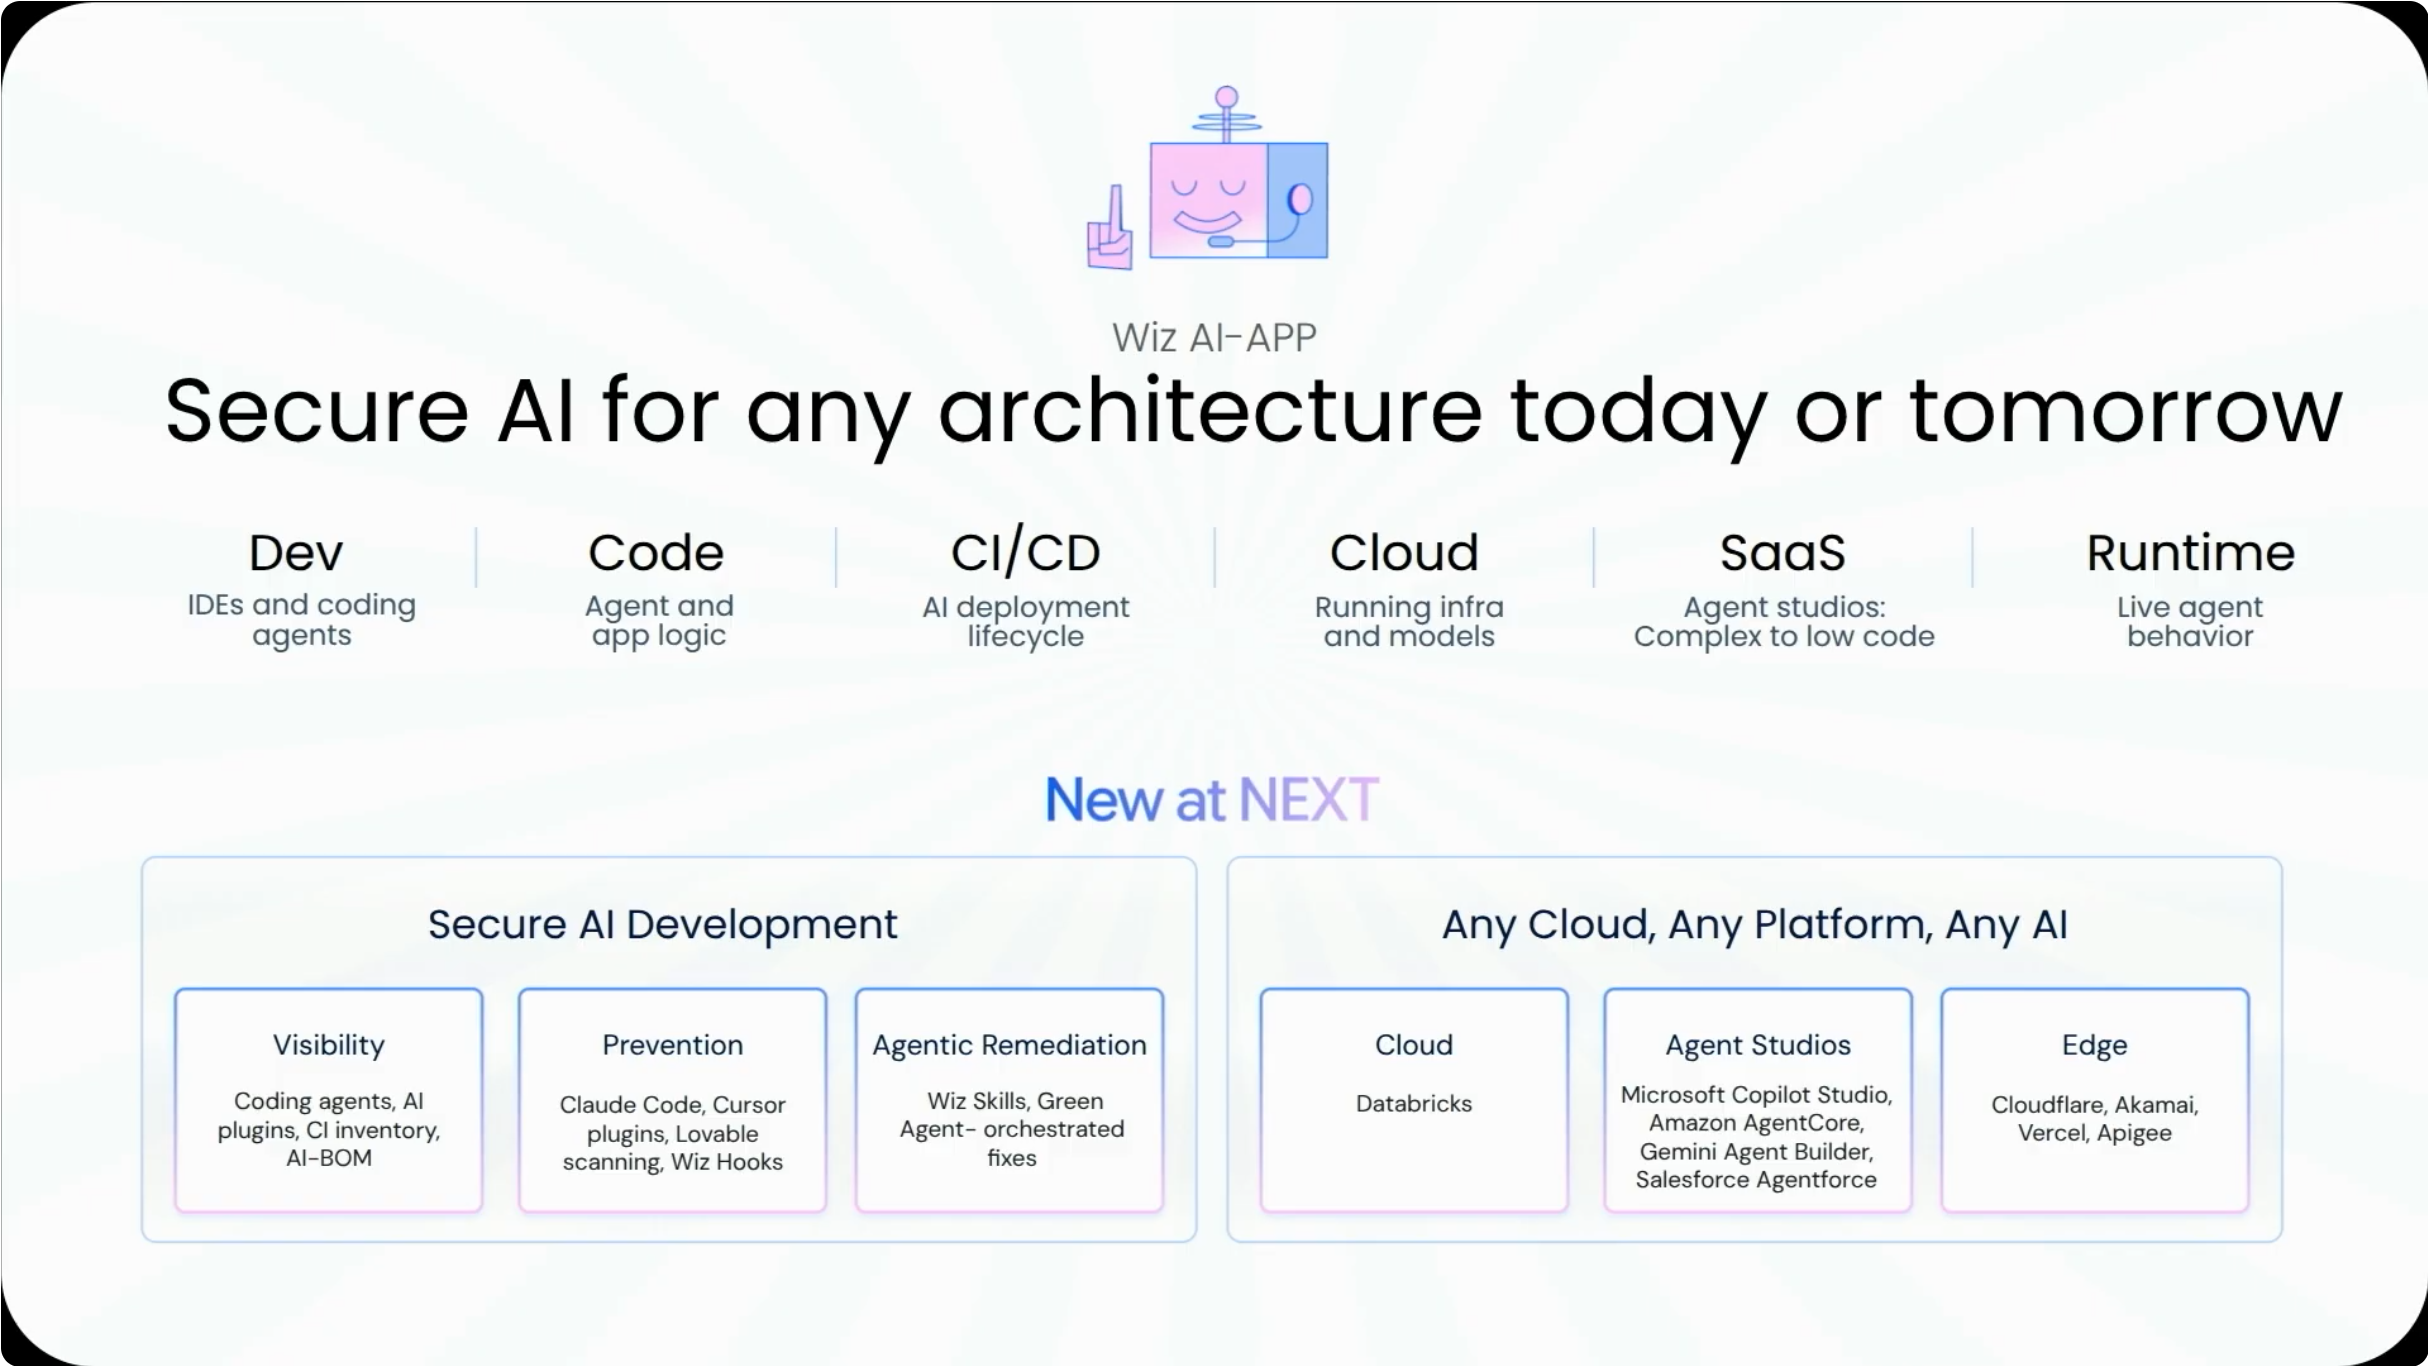Open the Agentic Remediation card
This screenshot has width=2428, height=1366.
(1010, 1100)
